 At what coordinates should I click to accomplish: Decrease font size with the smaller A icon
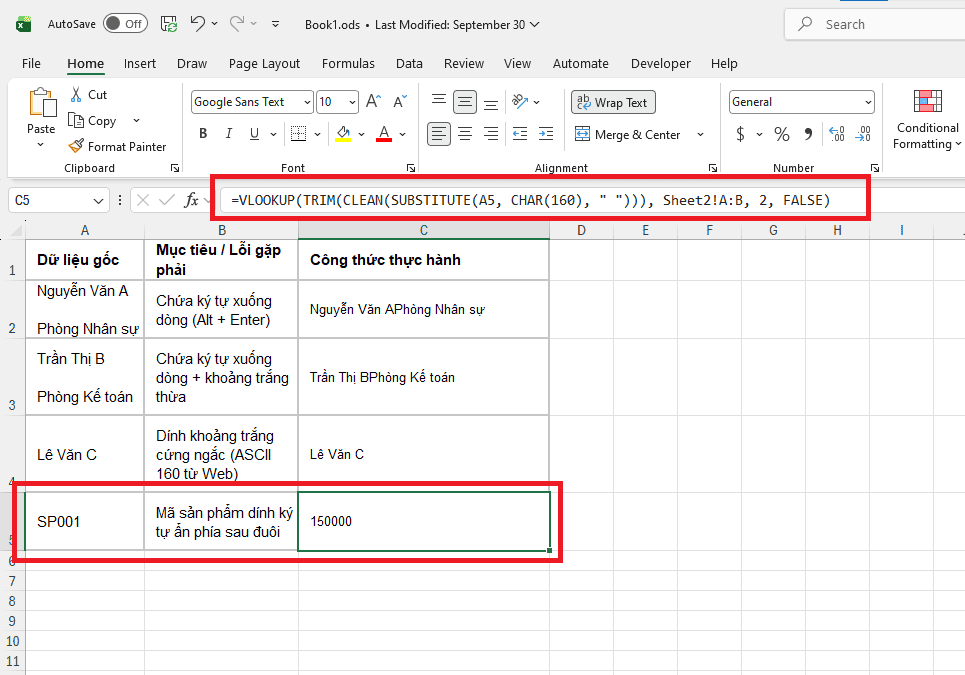(x=400, y=102)
